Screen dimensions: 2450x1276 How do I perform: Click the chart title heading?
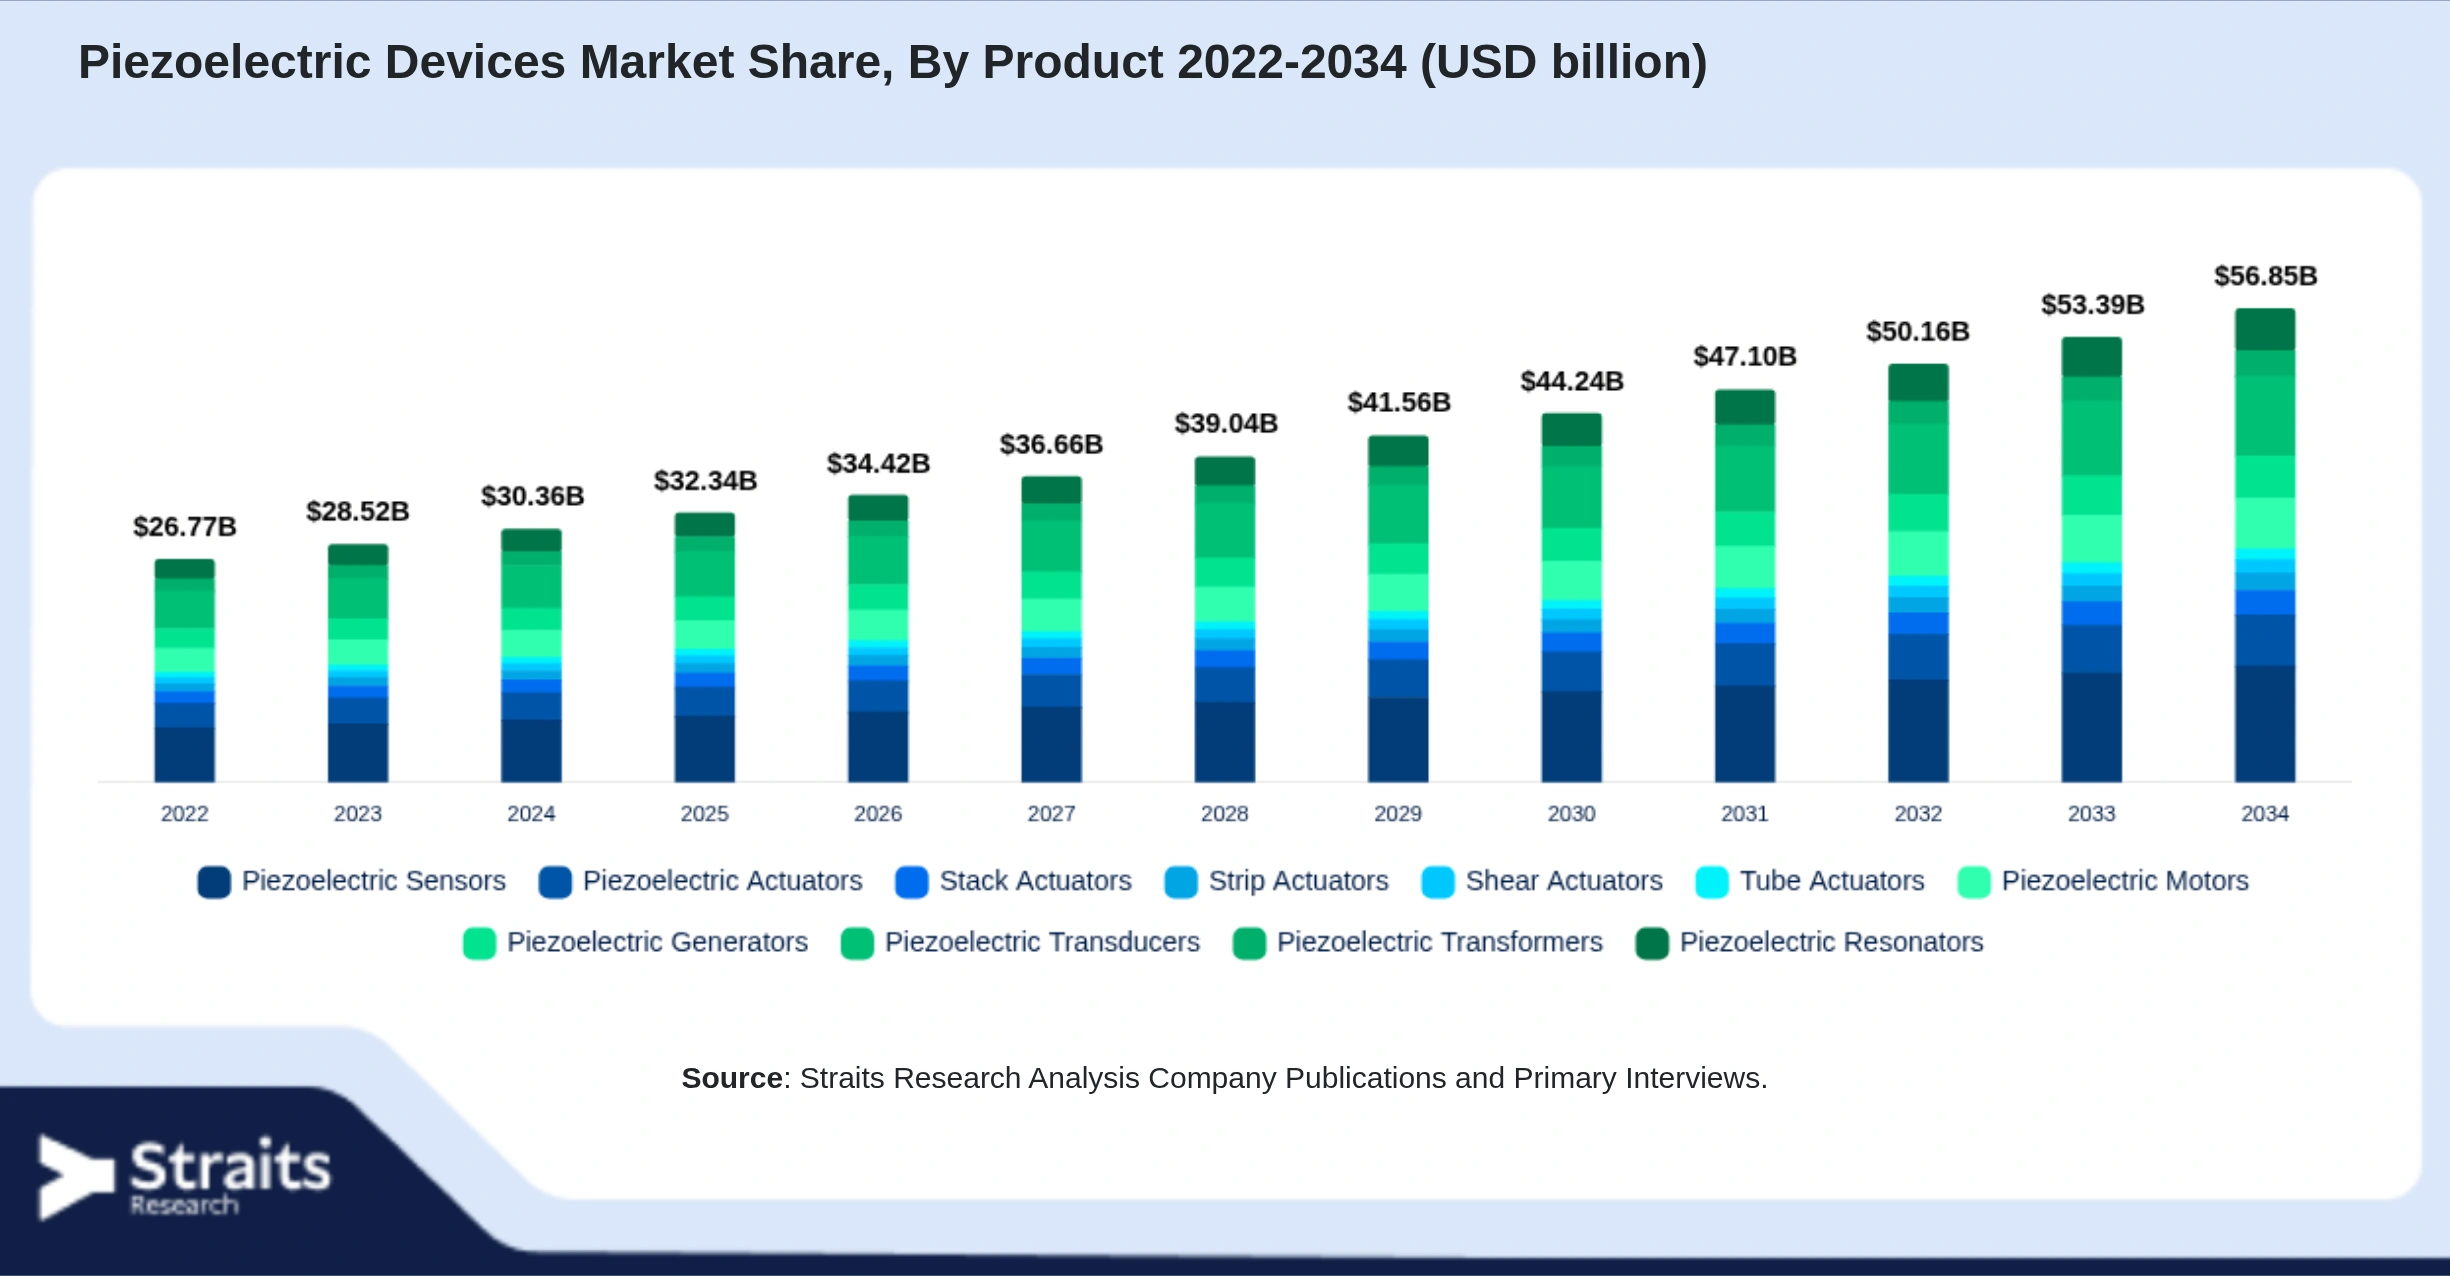pos(892,62)
